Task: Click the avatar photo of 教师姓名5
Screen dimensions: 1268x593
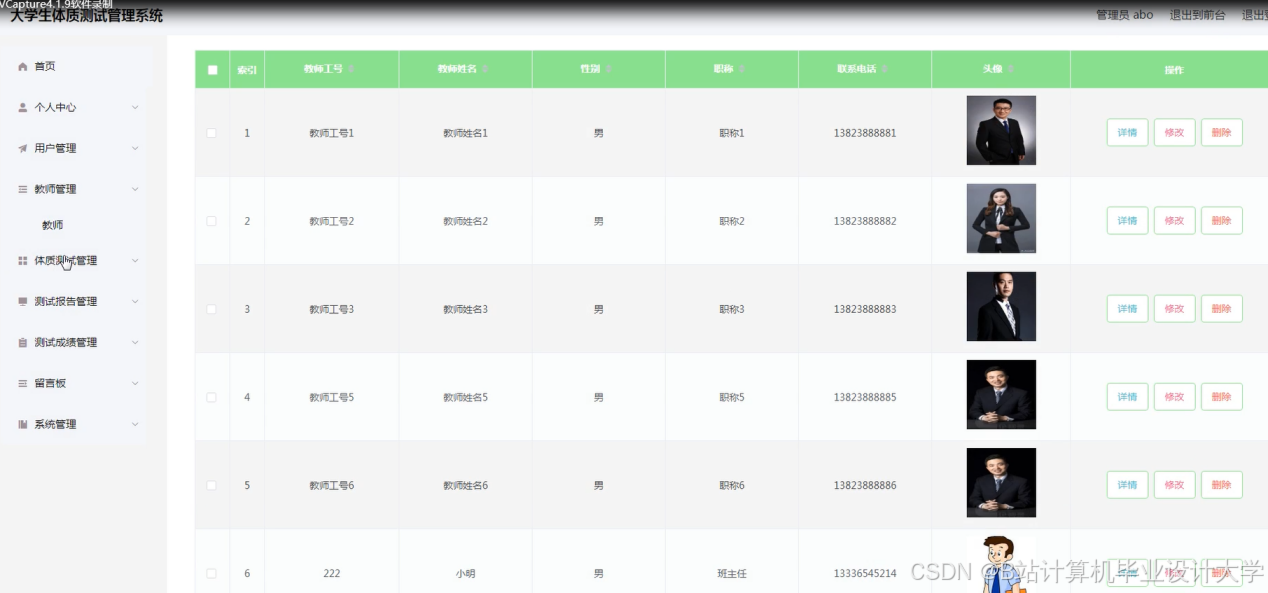Action: (1001, 394)
